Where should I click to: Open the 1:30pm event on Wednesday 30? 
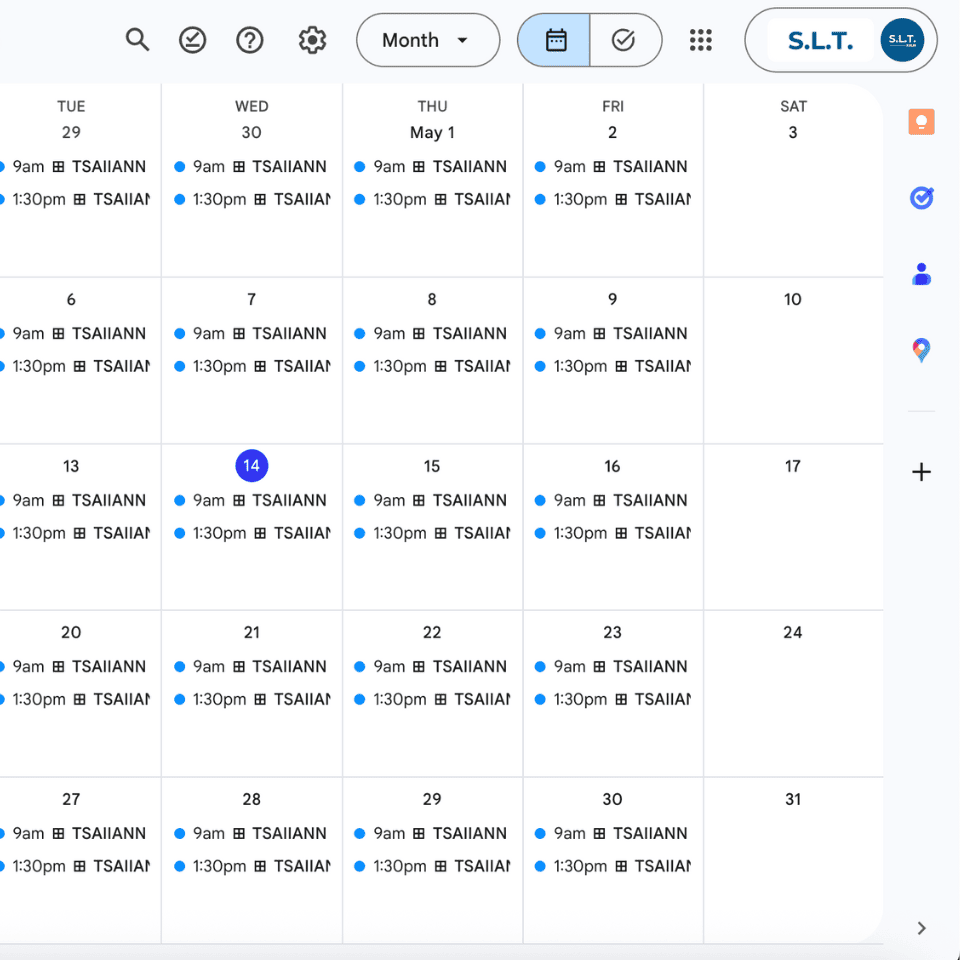[x=252, y=200]
